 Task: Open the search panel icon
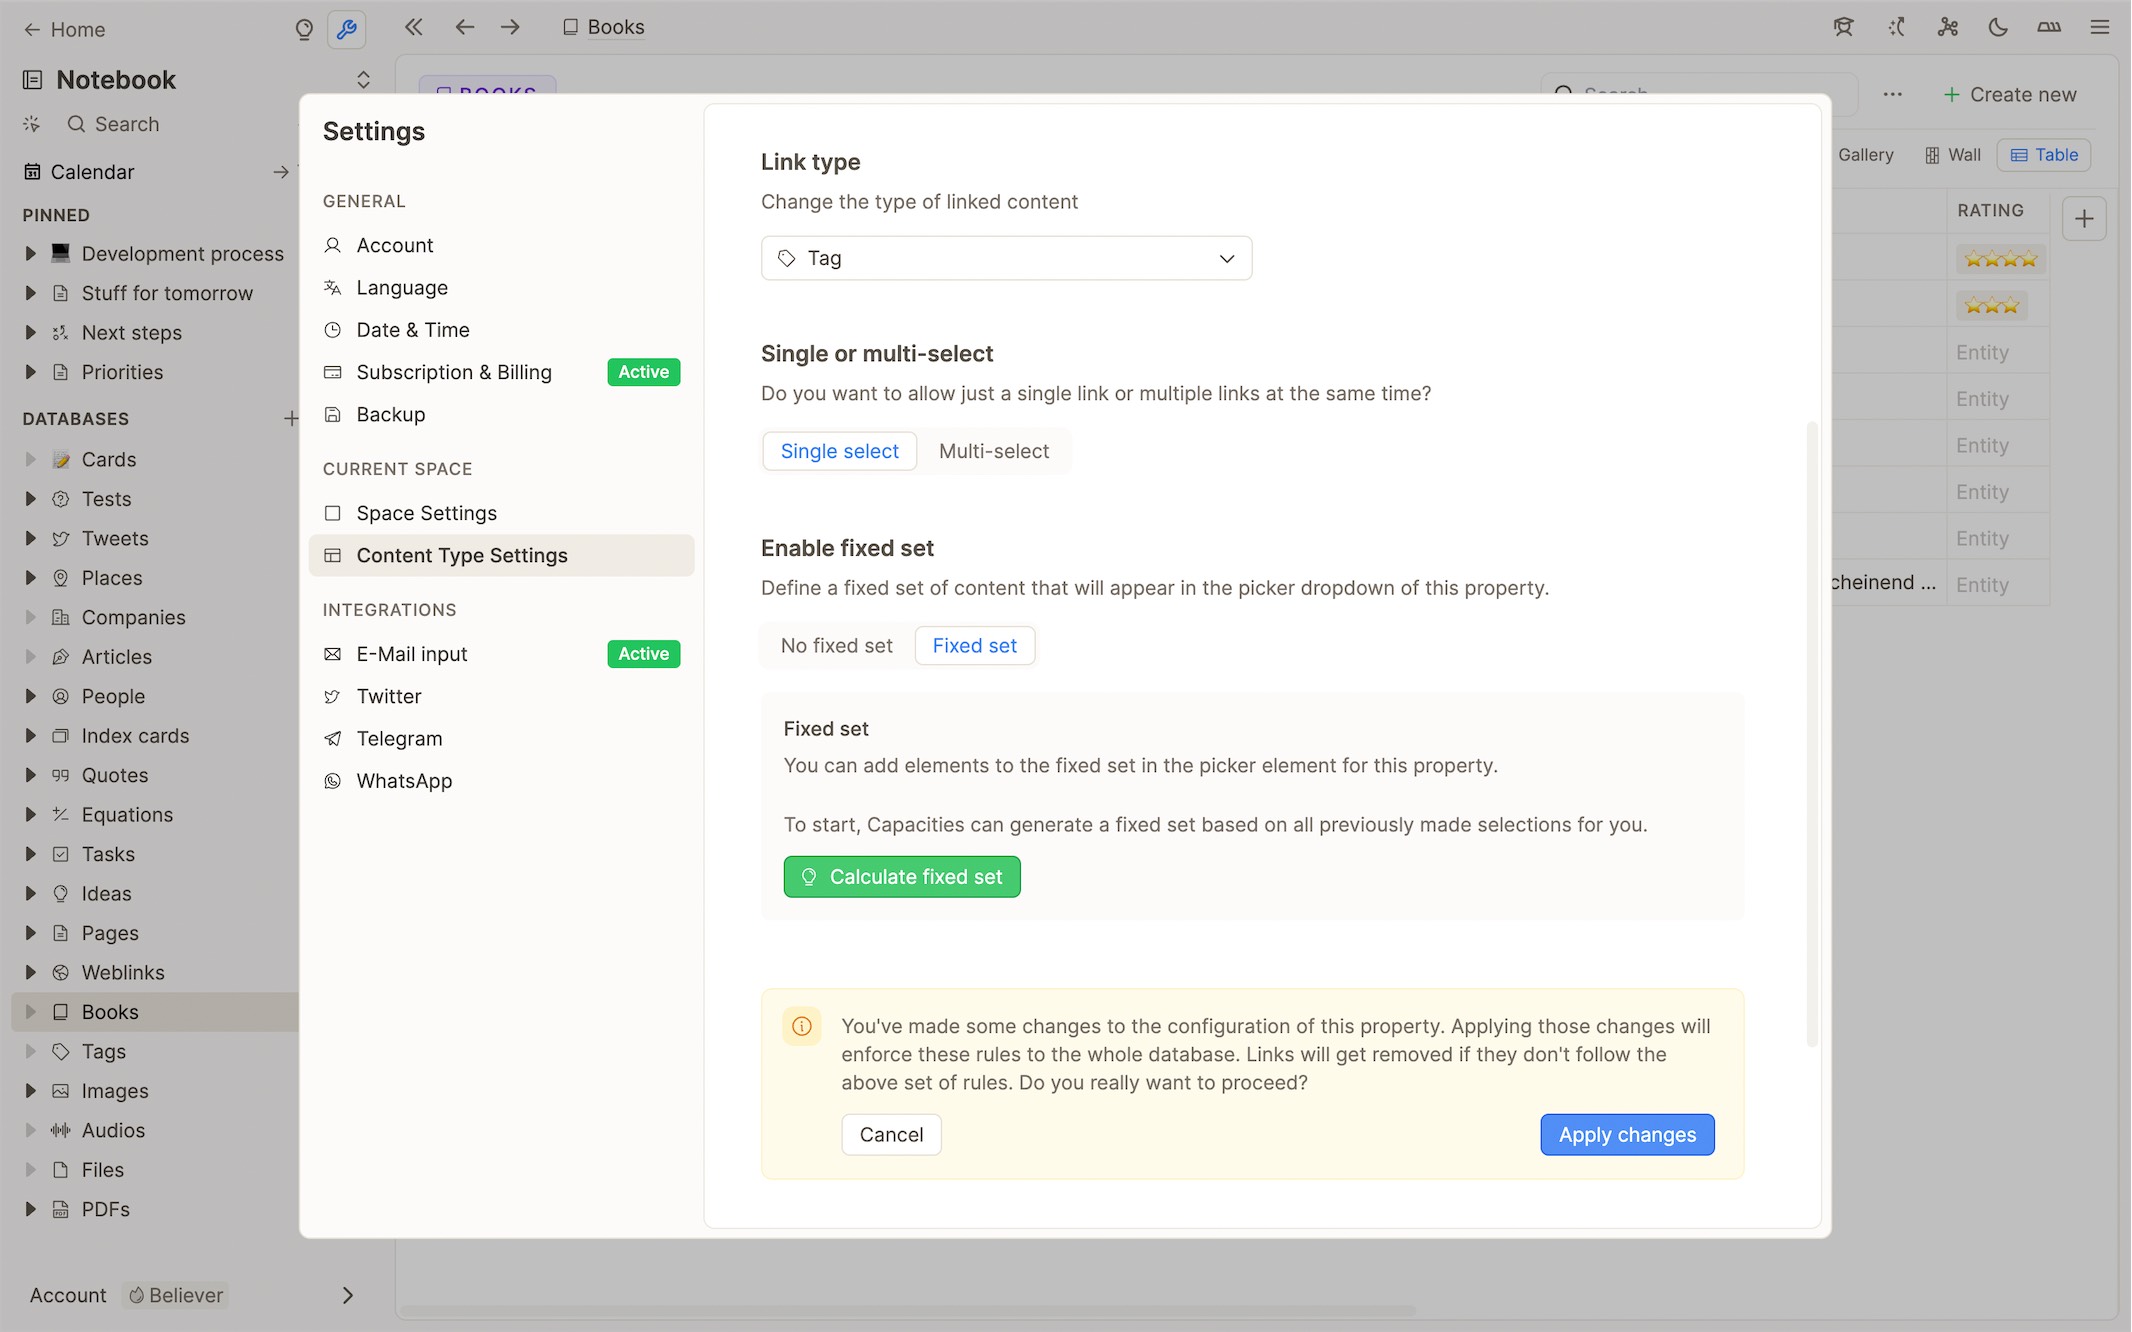(77, 123)
